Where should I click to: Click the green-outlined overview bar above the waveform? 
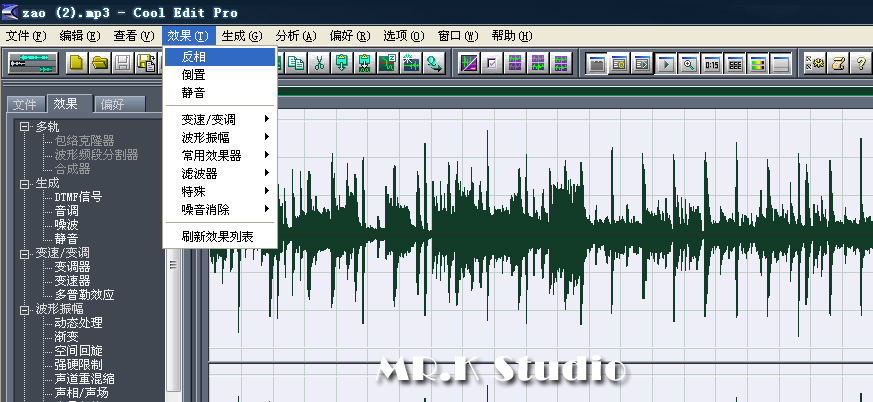[x=575, y=91]
